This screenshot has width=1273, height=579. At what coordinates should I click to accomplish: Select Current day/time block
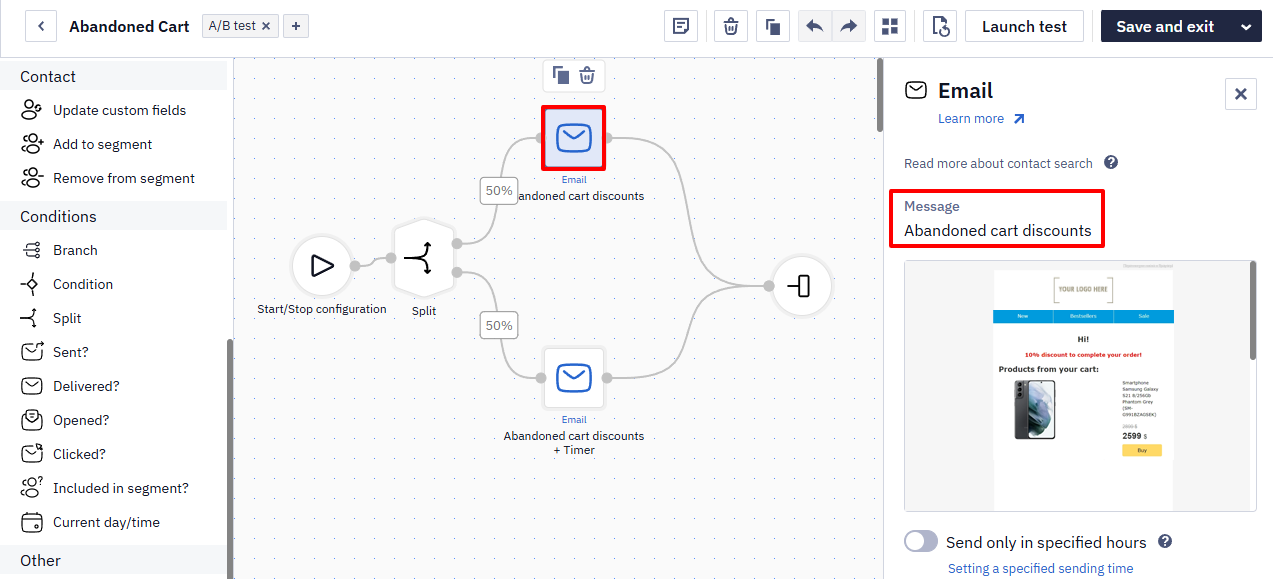[x=106, y=522]
